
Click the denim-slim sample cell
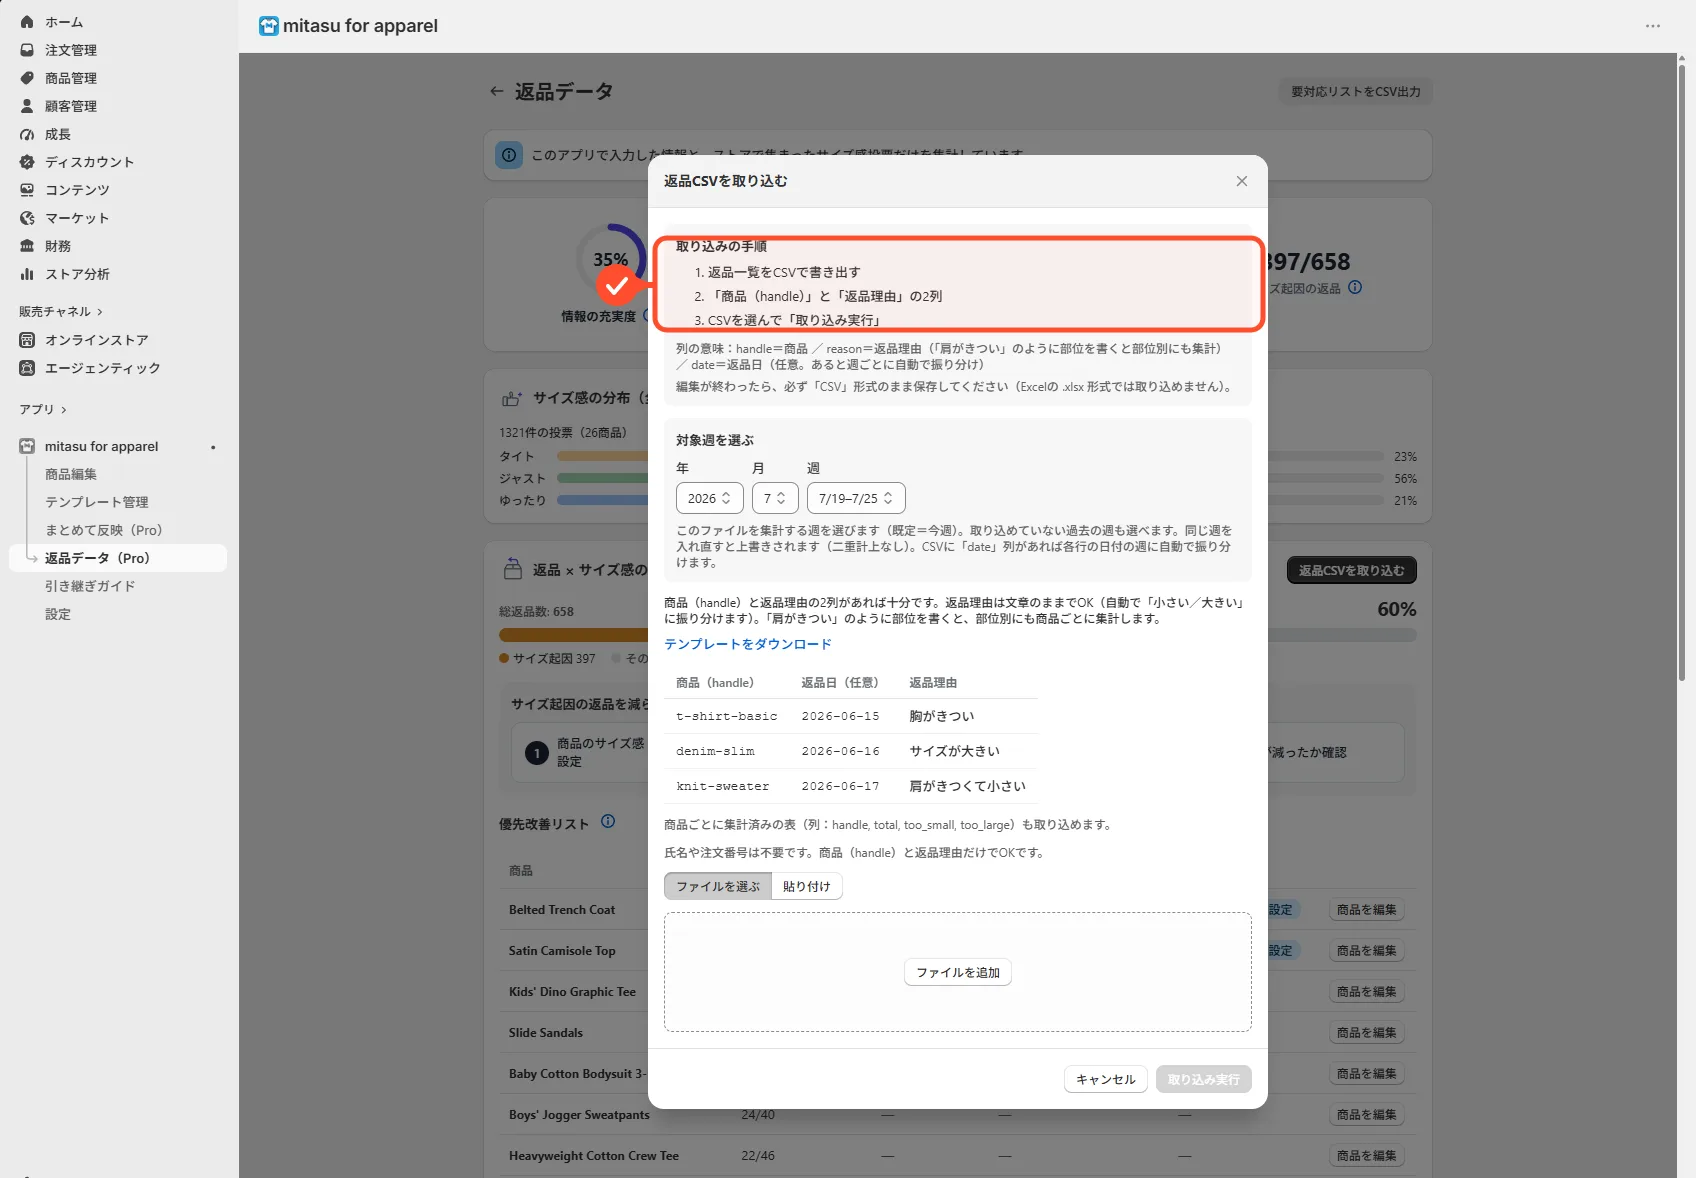tap(716, 751)
